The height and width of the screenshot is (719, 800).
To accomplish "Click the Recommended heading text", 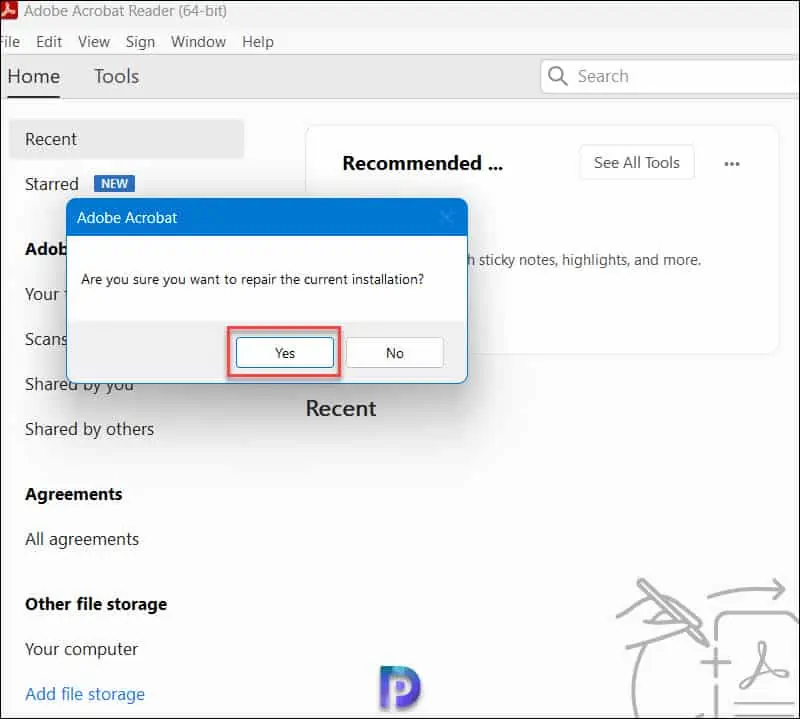I will [x=422, y=163].
